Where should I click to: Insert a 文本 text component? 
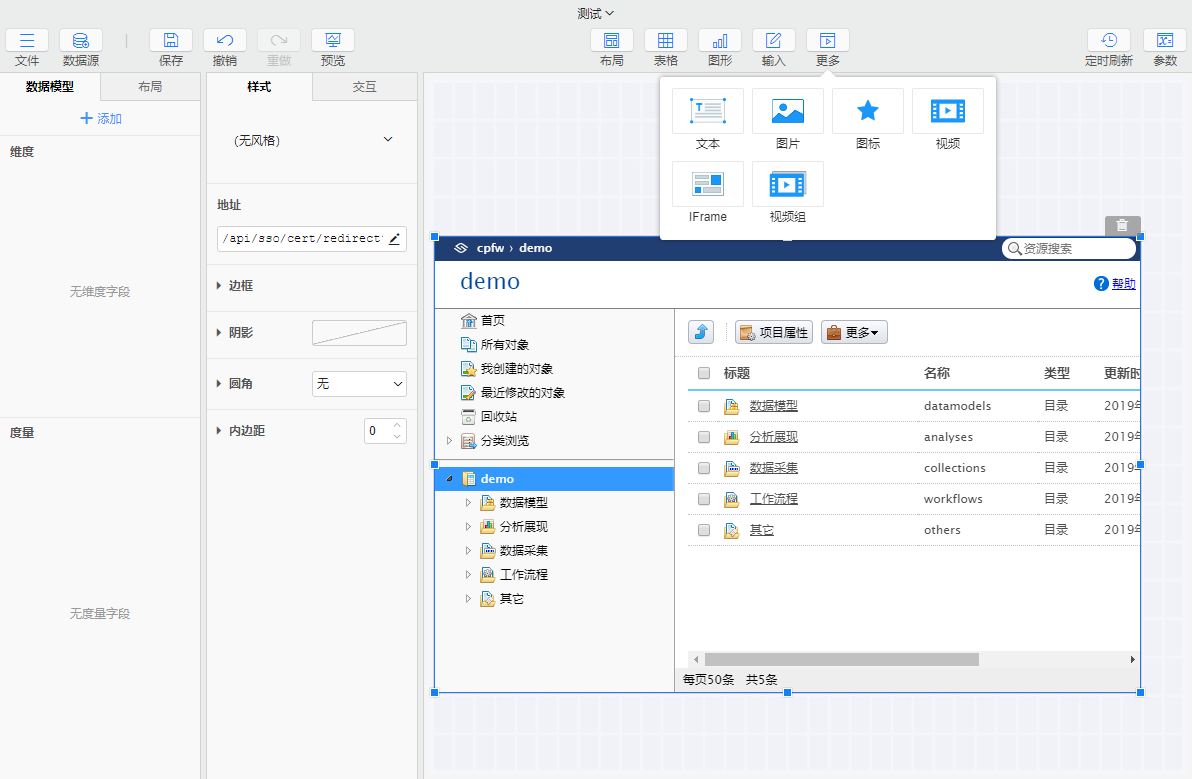coord(707,111)
